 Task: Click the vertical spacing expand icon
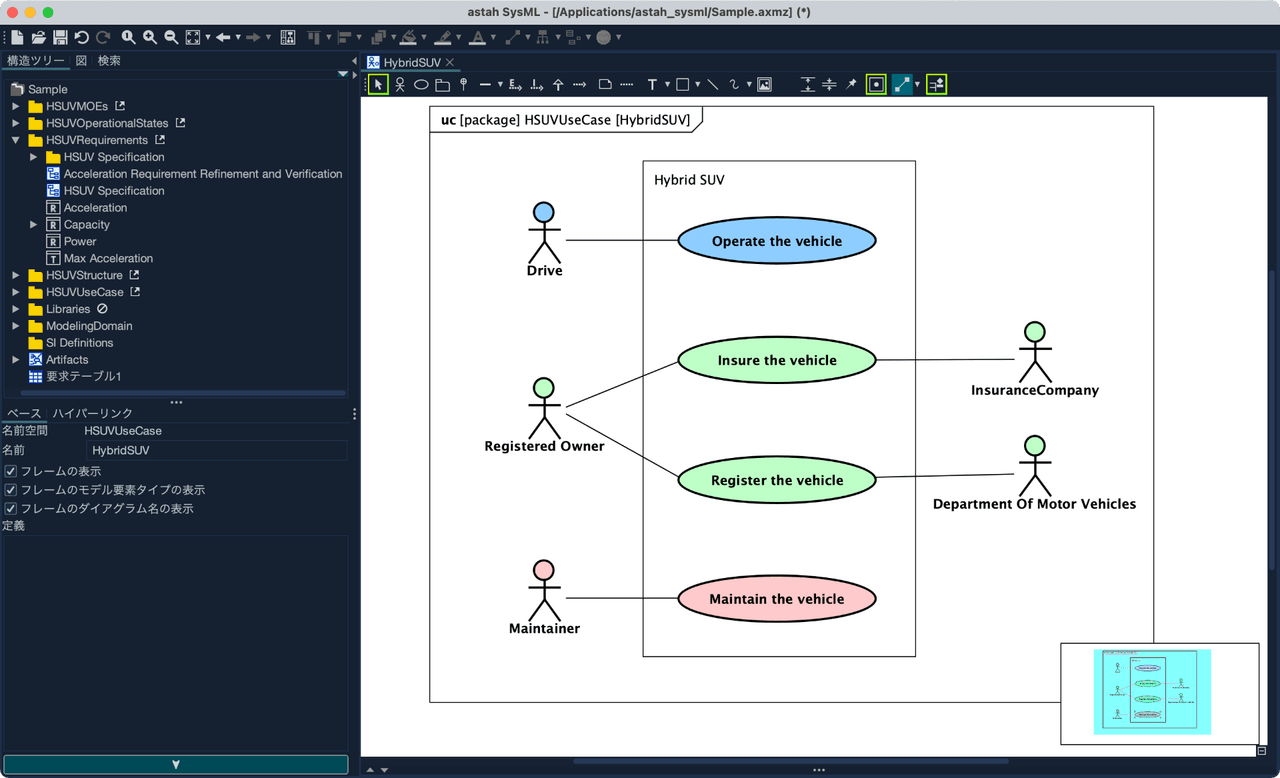click(808, 85)
